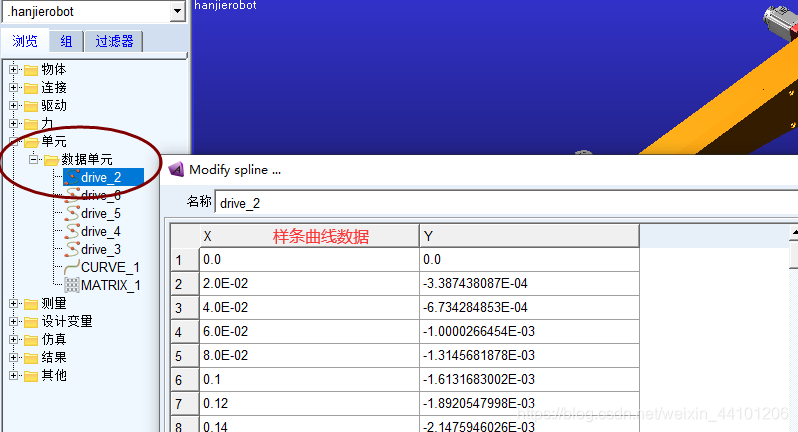Click the spline icon beside drive_3
The image size is (798, 432).
(72, 249)
